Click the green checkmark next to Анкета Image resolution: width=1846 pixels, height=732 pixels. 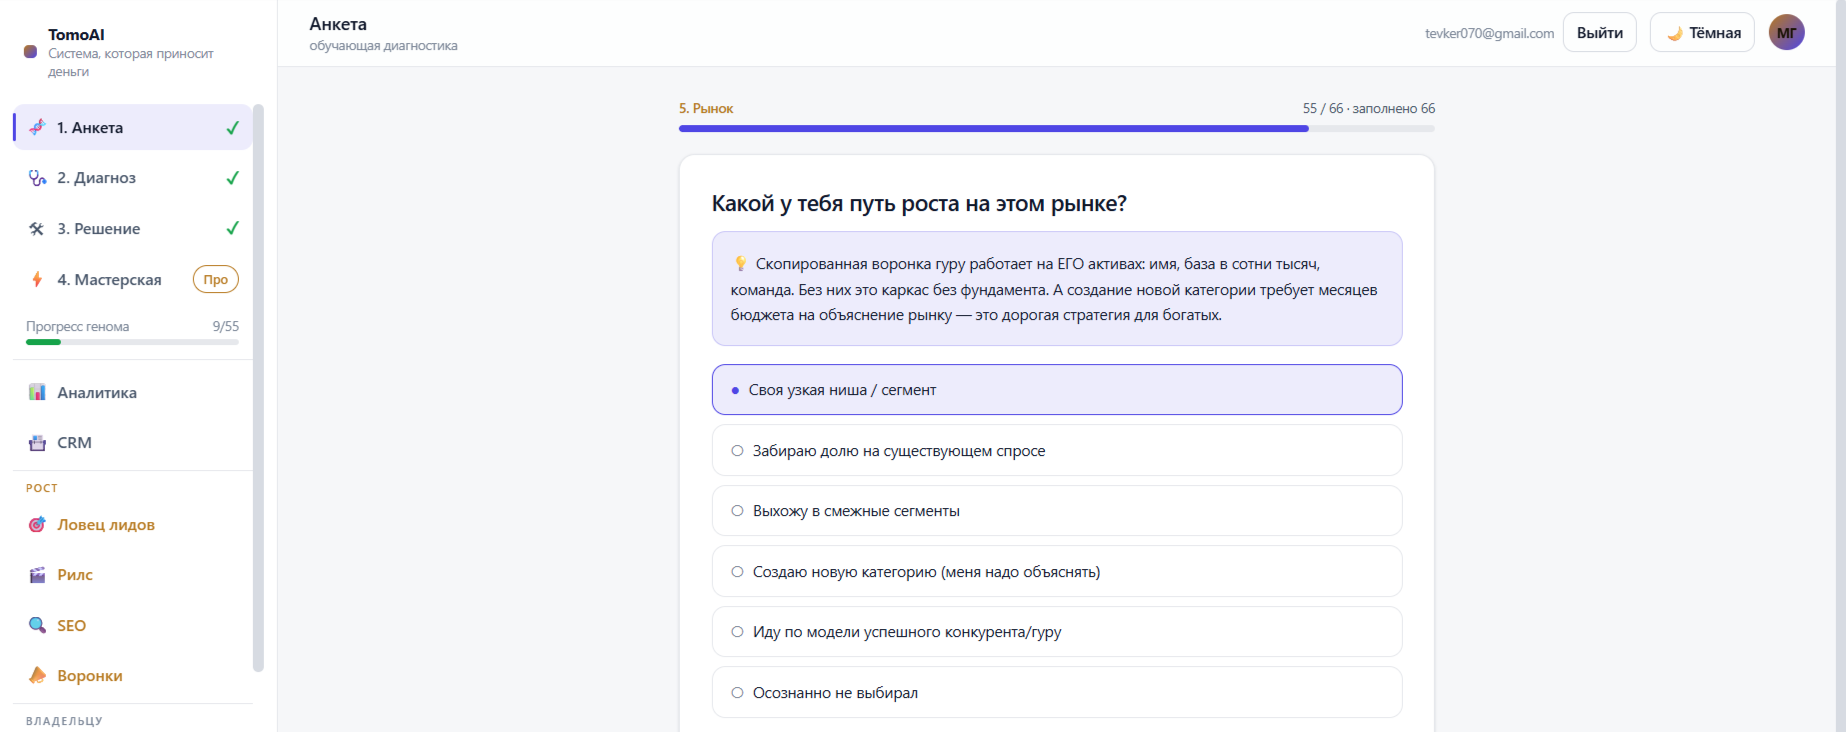point(232,128)
